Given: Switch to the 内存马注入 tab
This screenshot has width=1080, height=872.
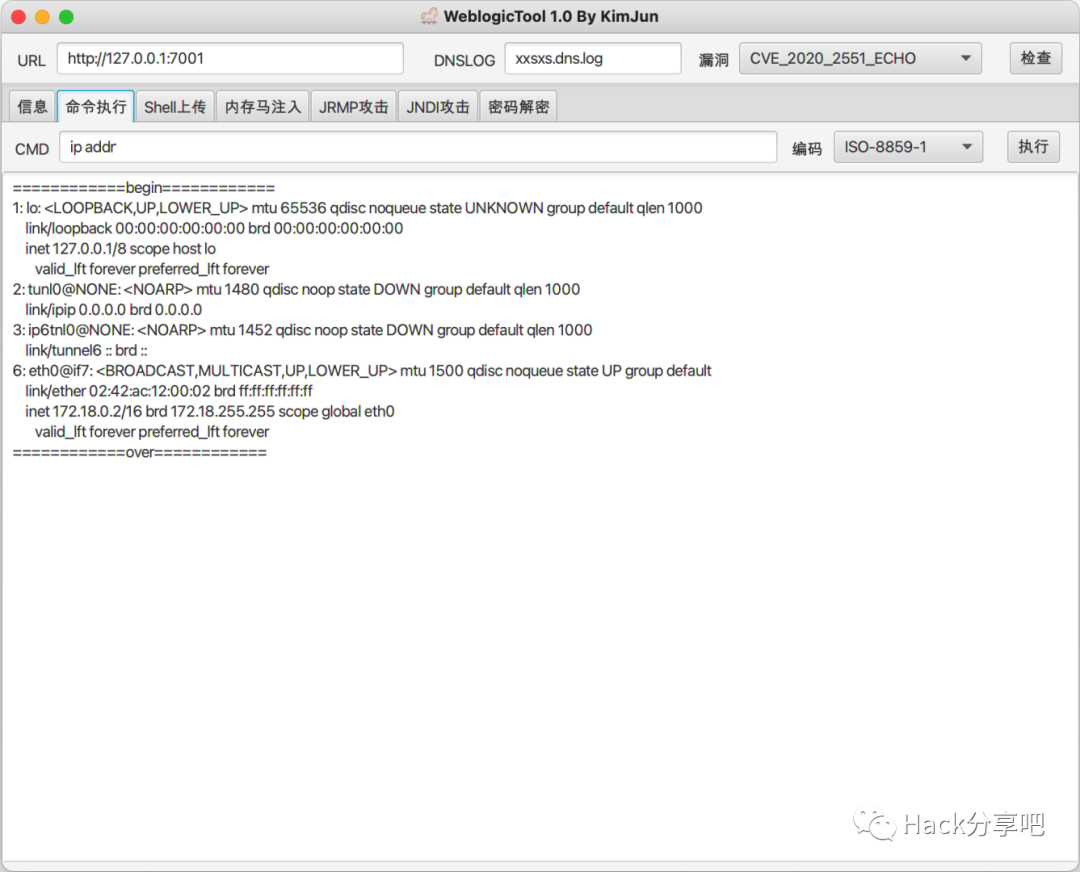Looking at the screenshot, I should [263, 107].
